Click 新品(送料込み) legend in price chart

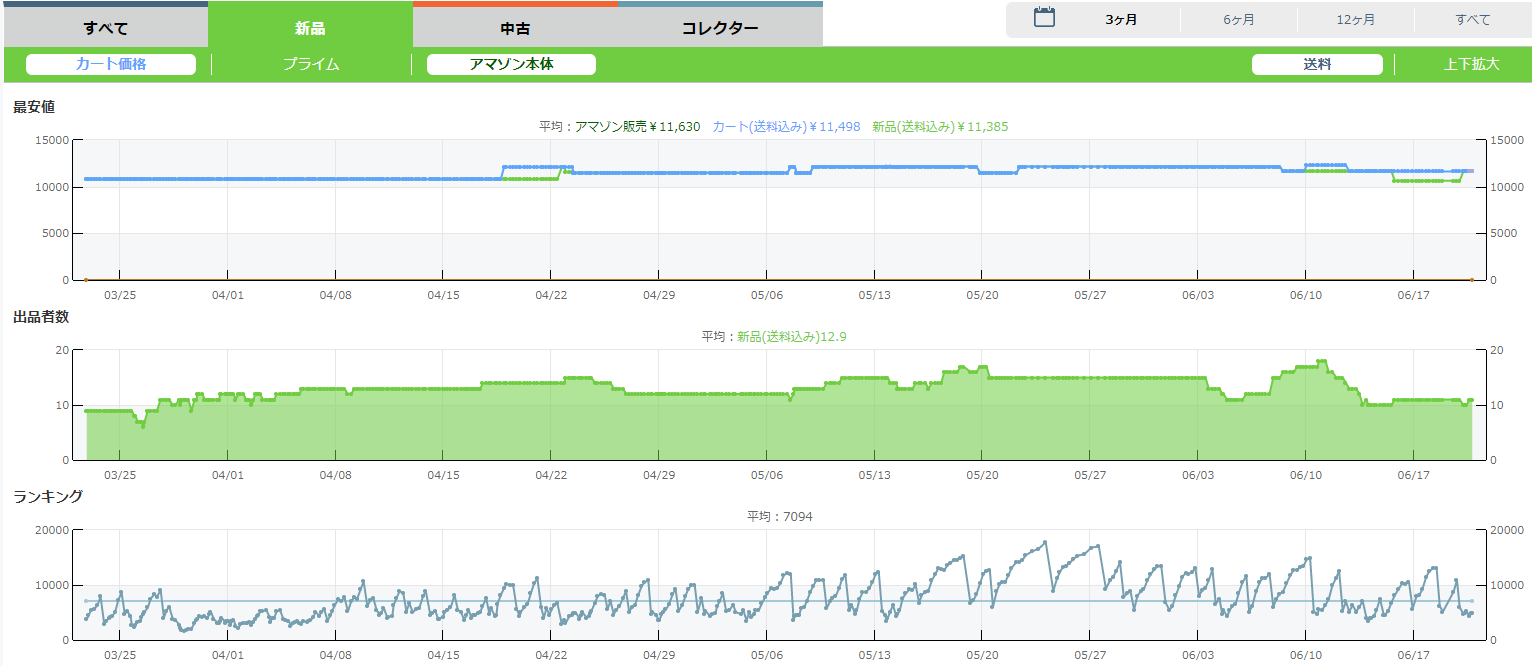point(940,127)
